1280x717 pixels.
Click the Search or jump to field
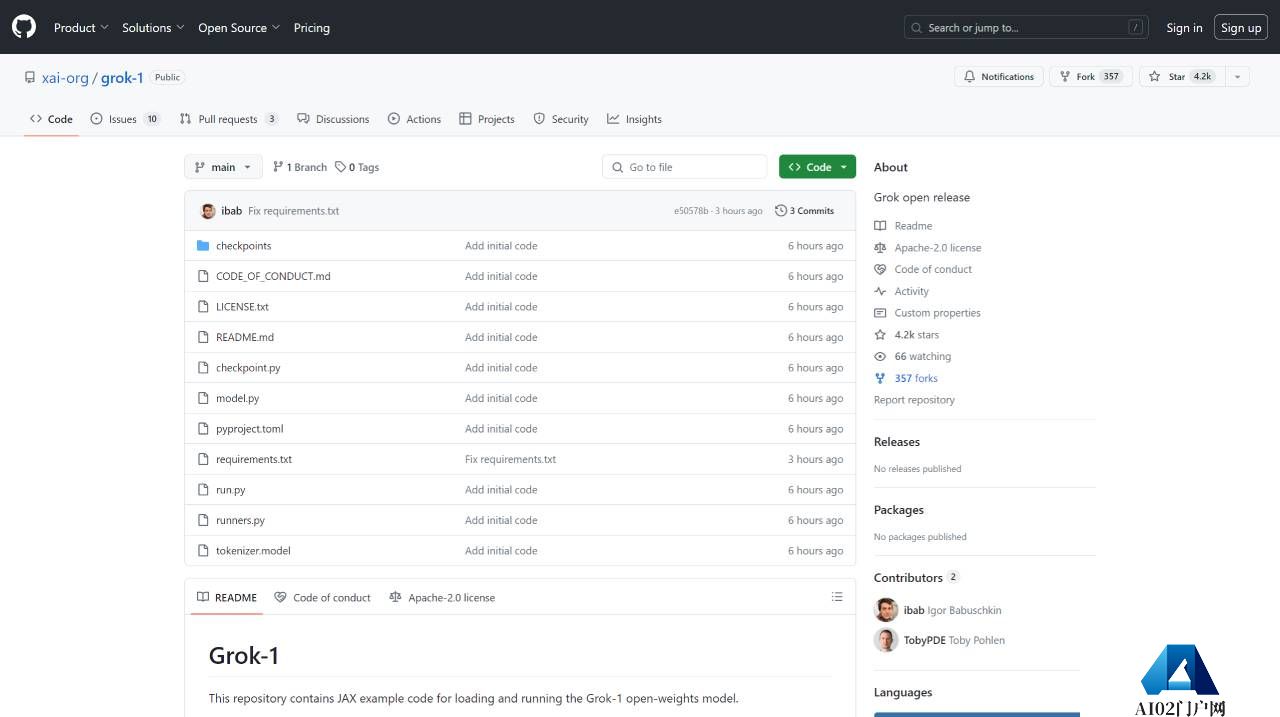(1026, 28)
